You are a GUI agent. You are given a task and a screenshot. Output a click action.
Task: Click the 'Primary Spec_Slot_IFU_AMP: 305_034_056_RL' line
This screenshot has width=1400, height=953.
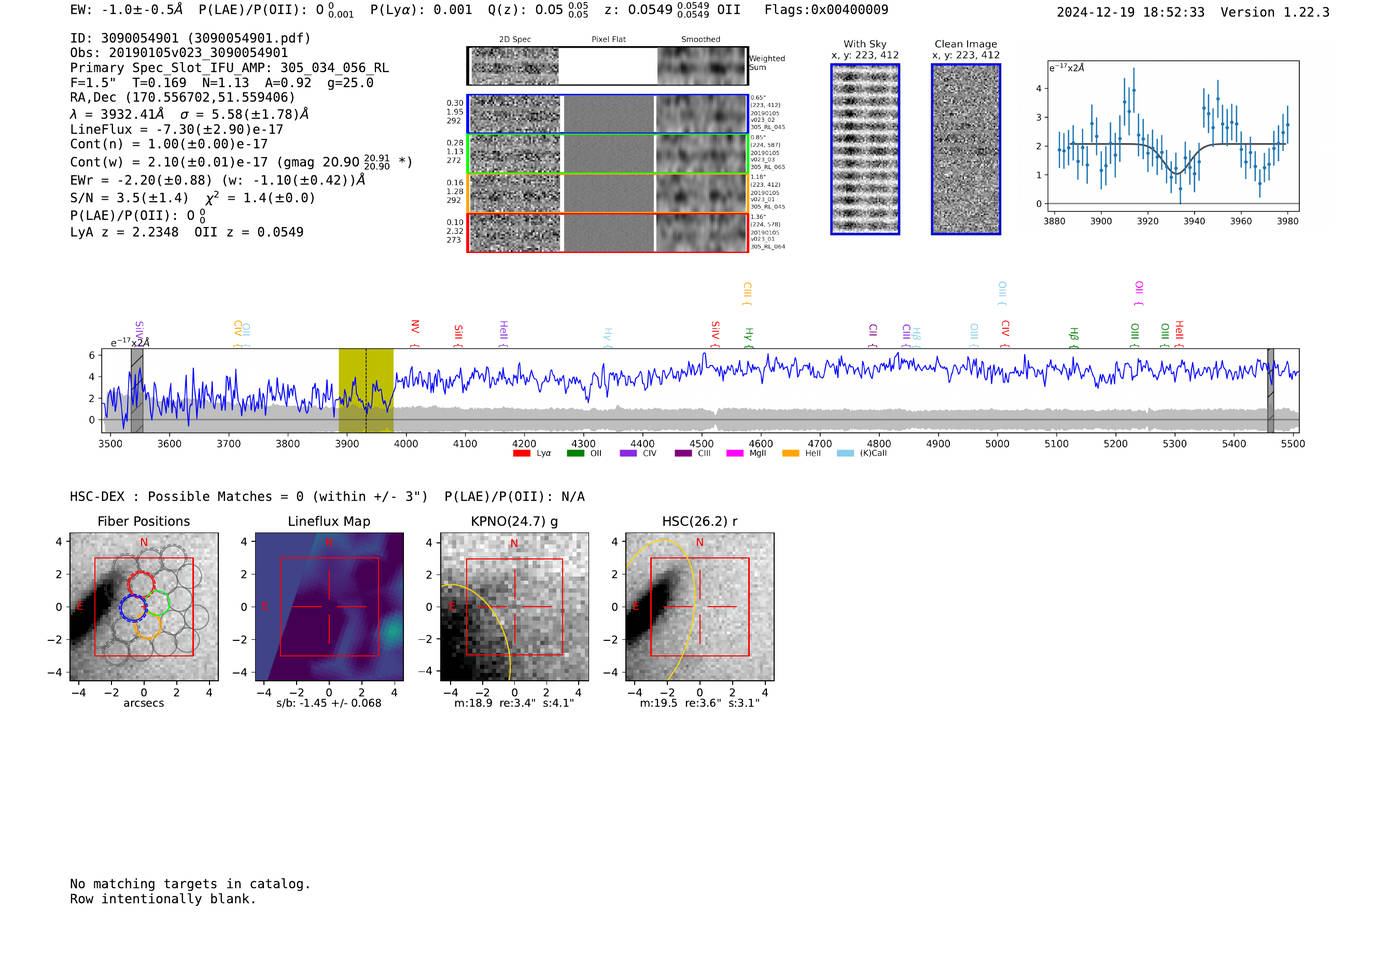[x=229, y=68]
